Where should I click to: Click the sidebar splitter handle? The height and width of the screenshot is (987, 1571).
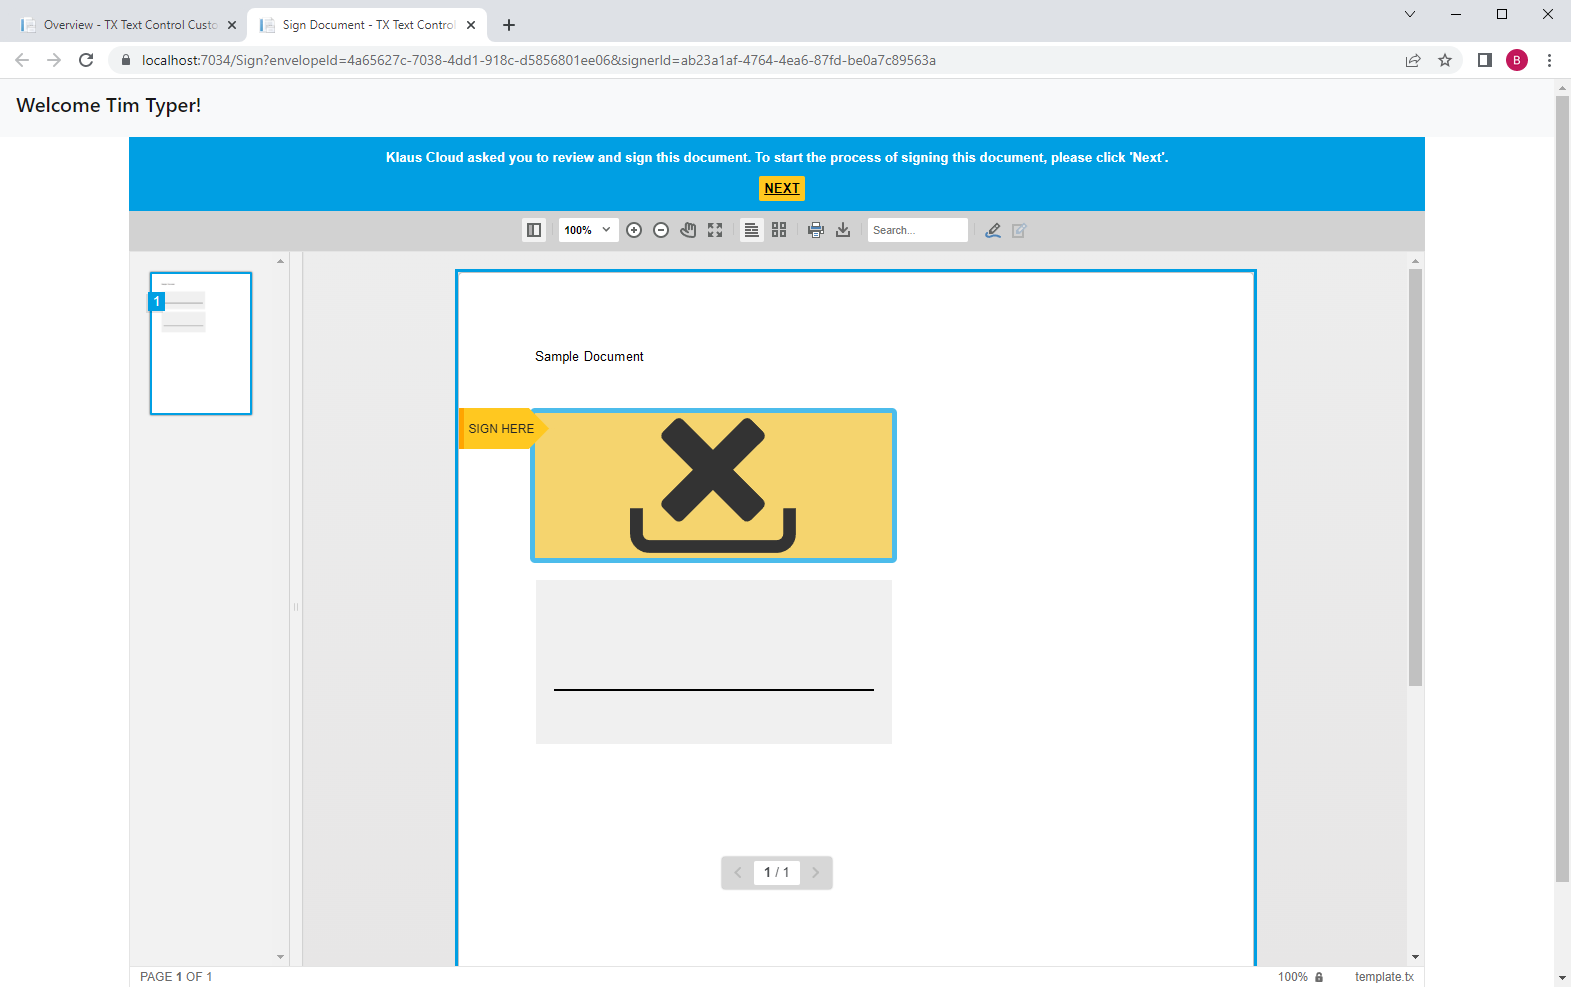coord(296,607)
